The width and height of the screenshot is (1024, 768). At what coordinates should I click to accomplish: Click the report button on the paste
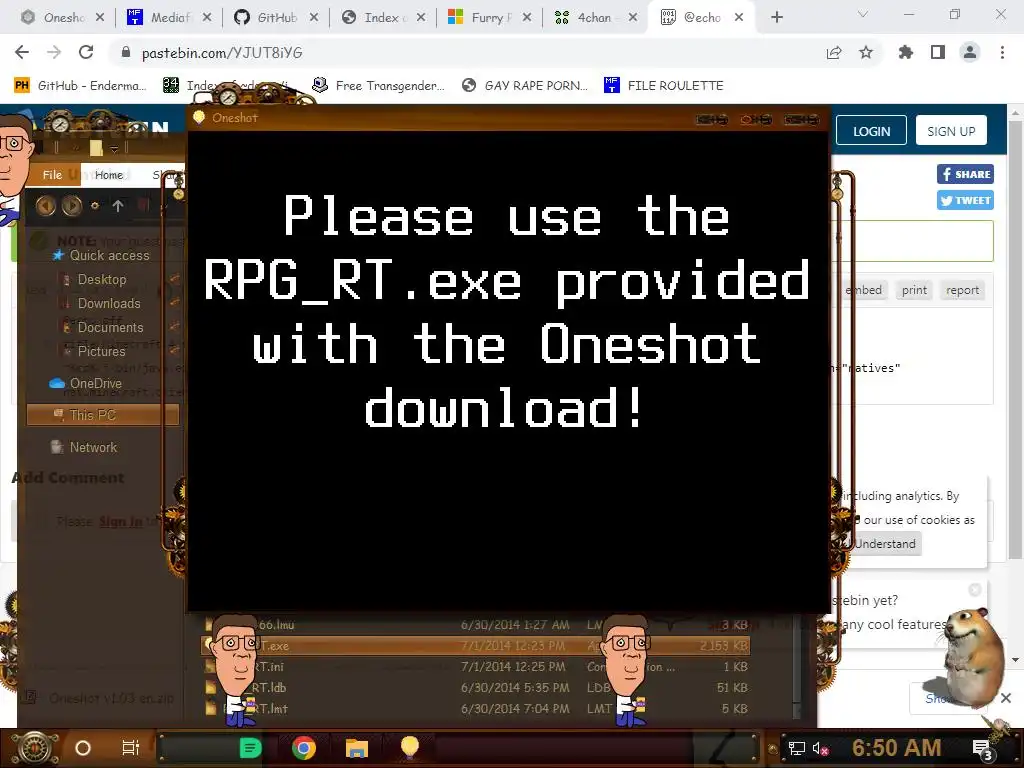tap(962, 290)
